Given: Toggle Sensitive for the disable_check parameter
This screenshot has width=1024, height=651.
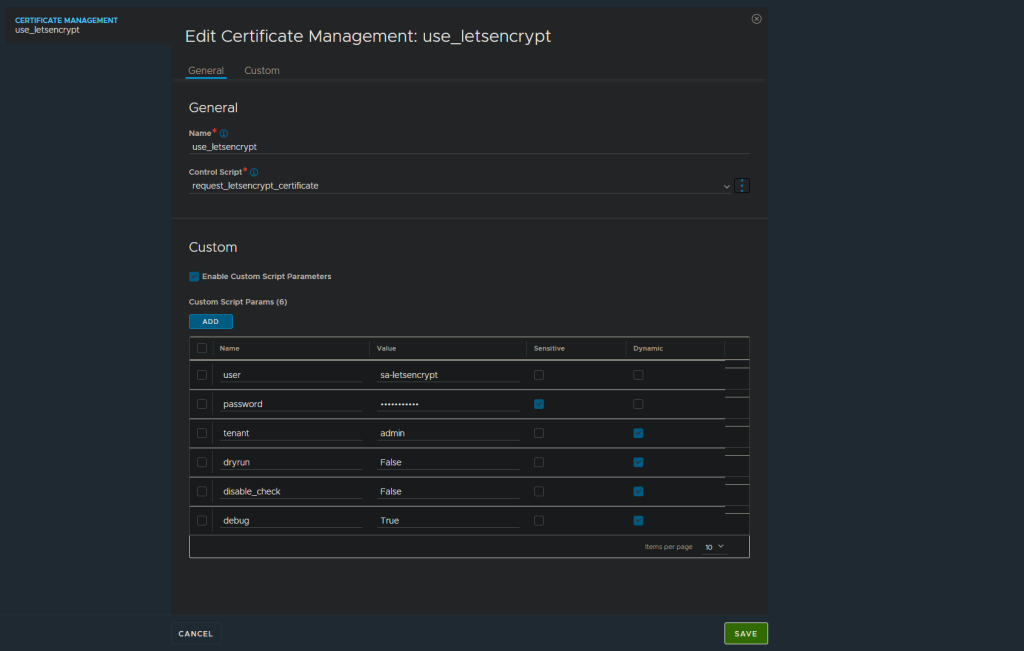Looking at the screenshot, I should [x=539, y=492].
